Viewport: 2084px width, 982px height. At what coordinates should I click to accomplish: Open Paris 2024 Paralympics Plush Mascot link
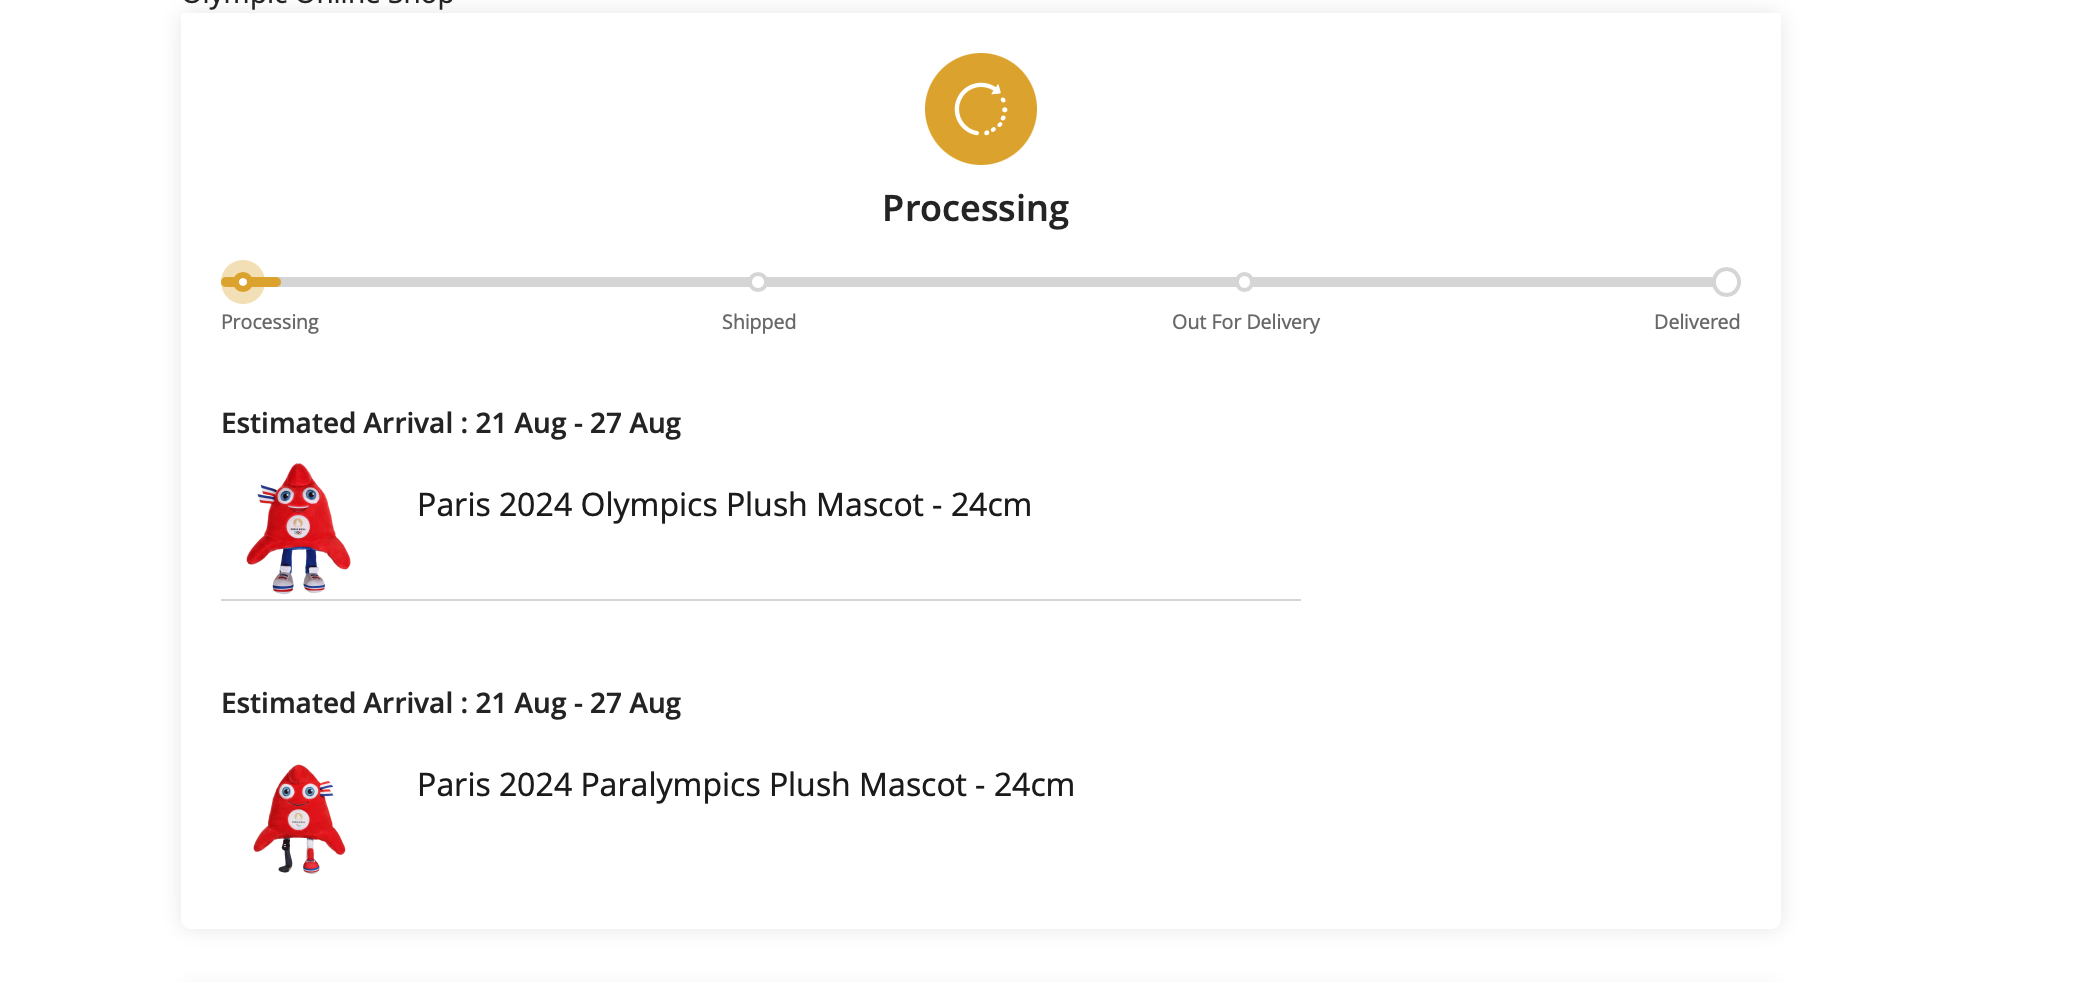746,785
